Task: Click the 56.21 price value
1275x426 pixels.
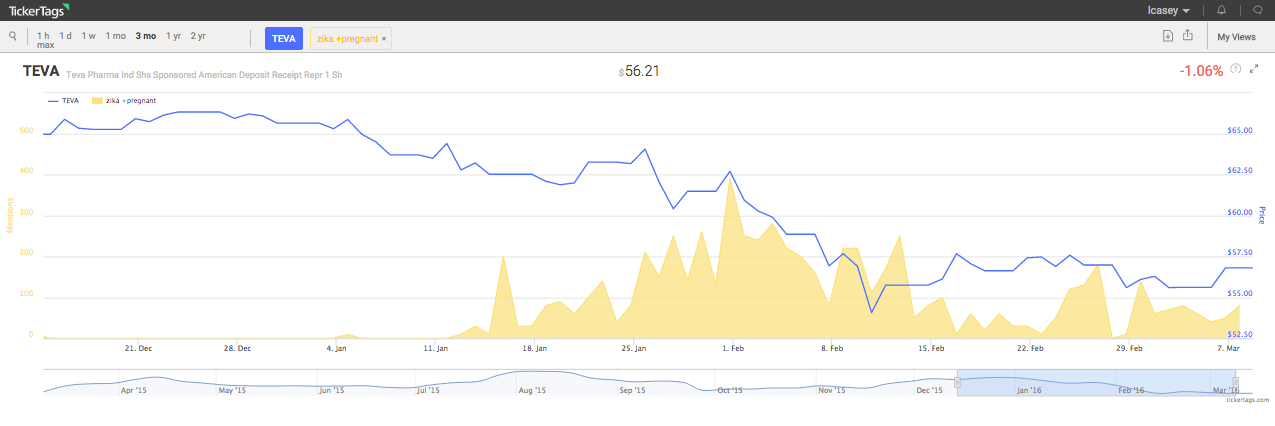Action: click(642, 71)
